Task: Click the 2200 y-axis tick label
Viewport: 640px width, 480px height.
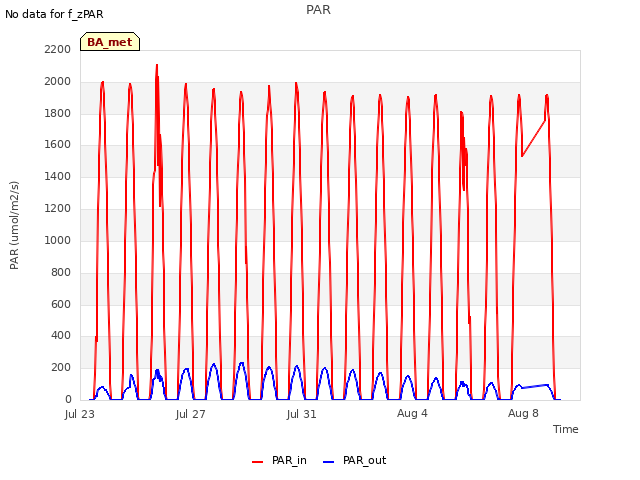Action: [x=58, y=49]
